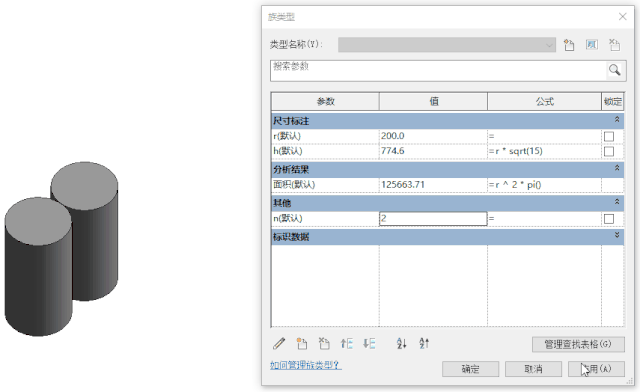
Task: Click the 锁定 column header
Action: (613, 102)
